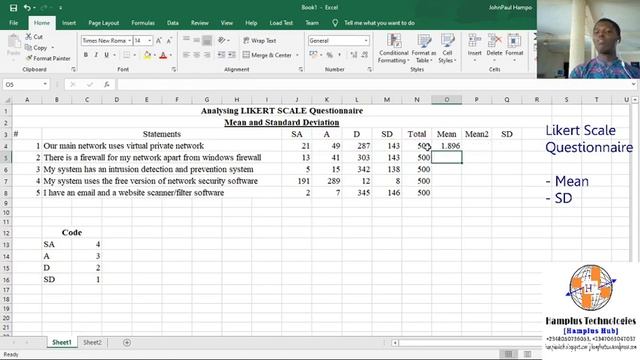
Task: Select Align Left icon
Action: (x=186, y=55)
